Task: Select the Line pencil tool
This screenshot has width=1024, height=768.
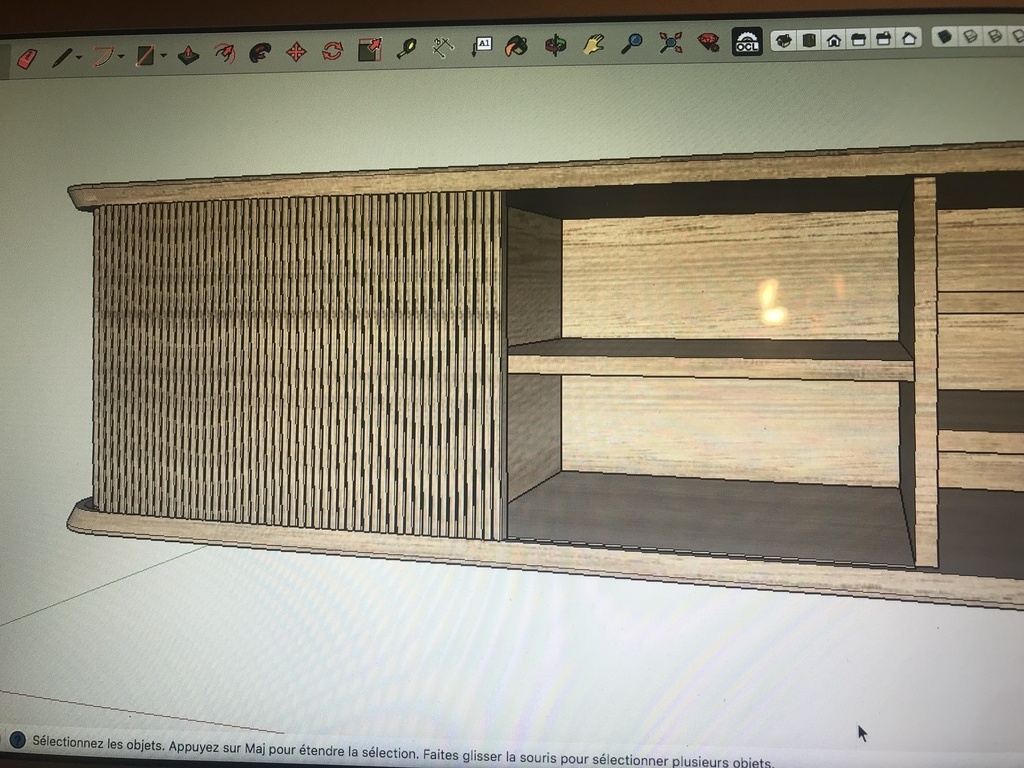Action: (62, 57)
